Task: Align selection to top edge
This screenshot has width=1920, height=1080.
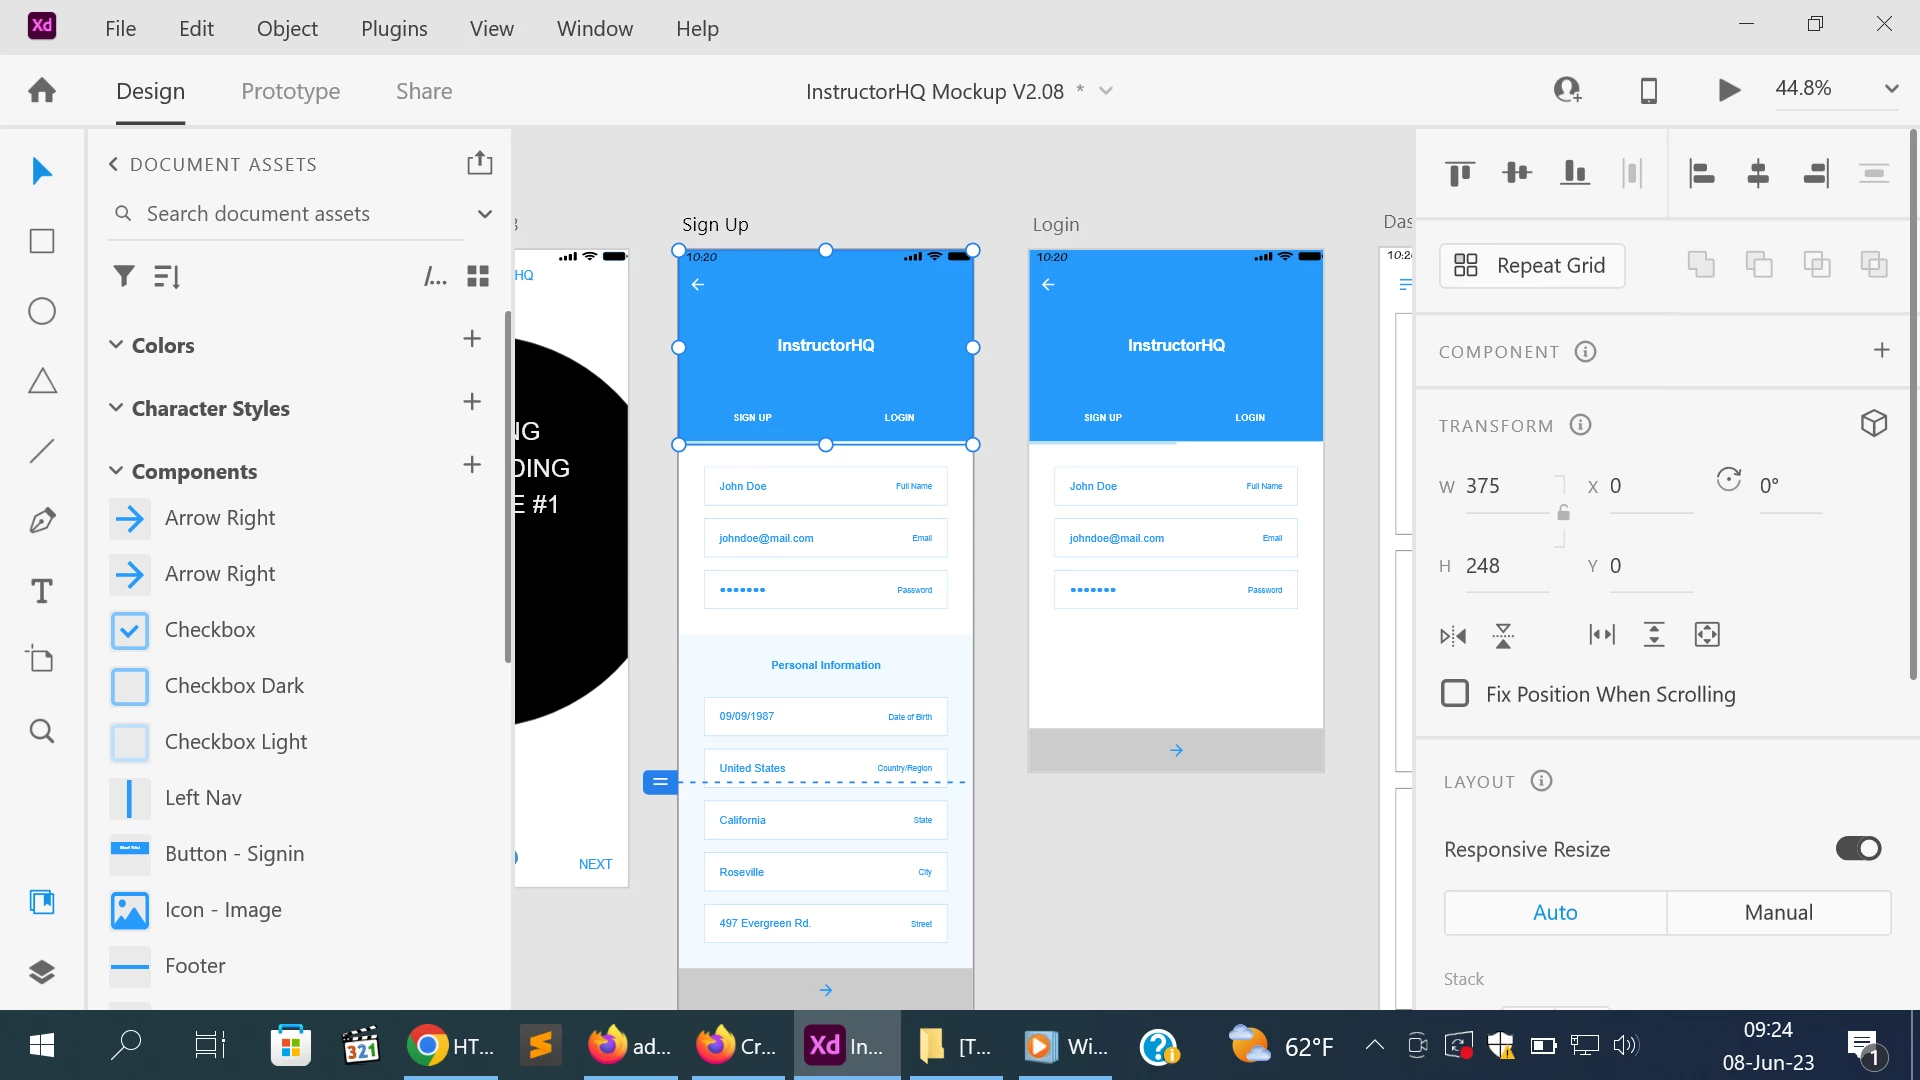Action: click(1460, 173)
